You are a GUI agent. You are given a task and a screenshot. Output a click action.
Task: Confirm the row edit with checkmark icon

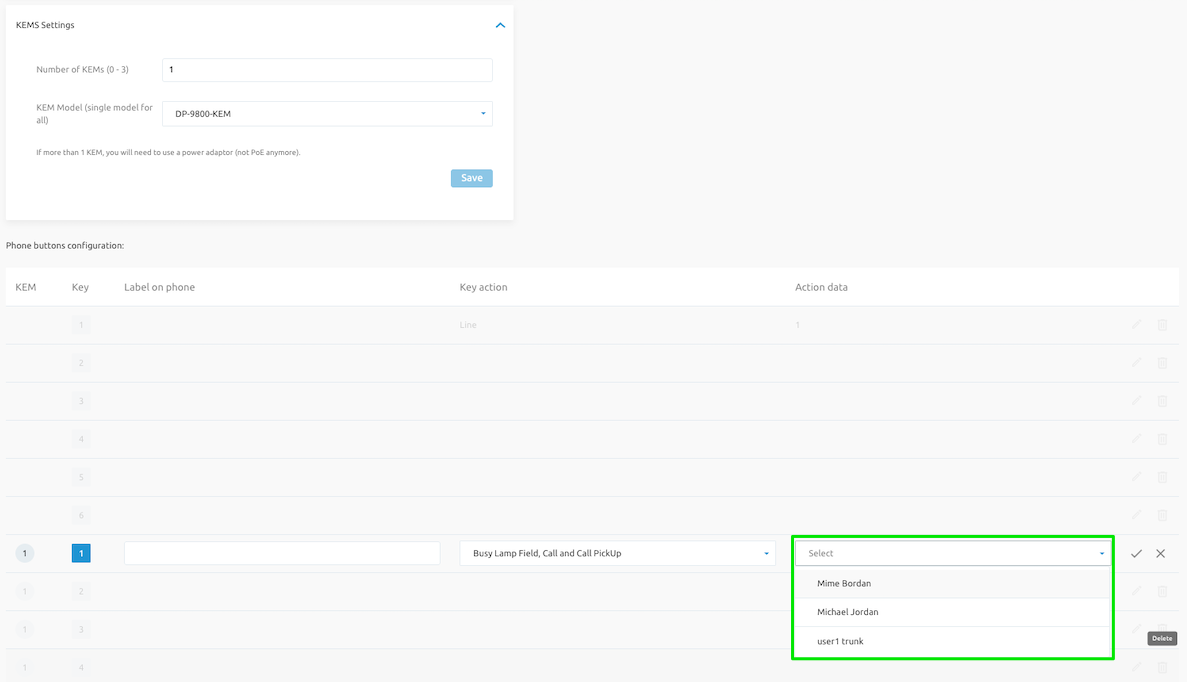pos(1136,553)
